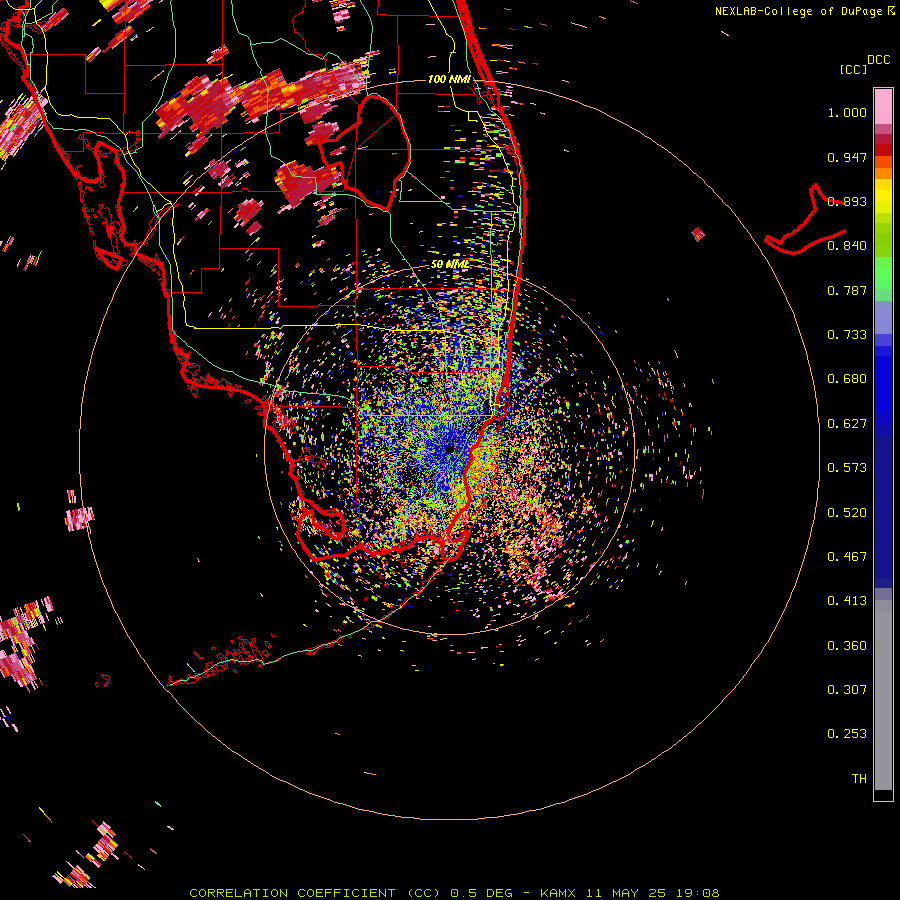Screen dimensions: 900x900
Task: Click the 100 NMI range ring label
Action: (449, 79)
